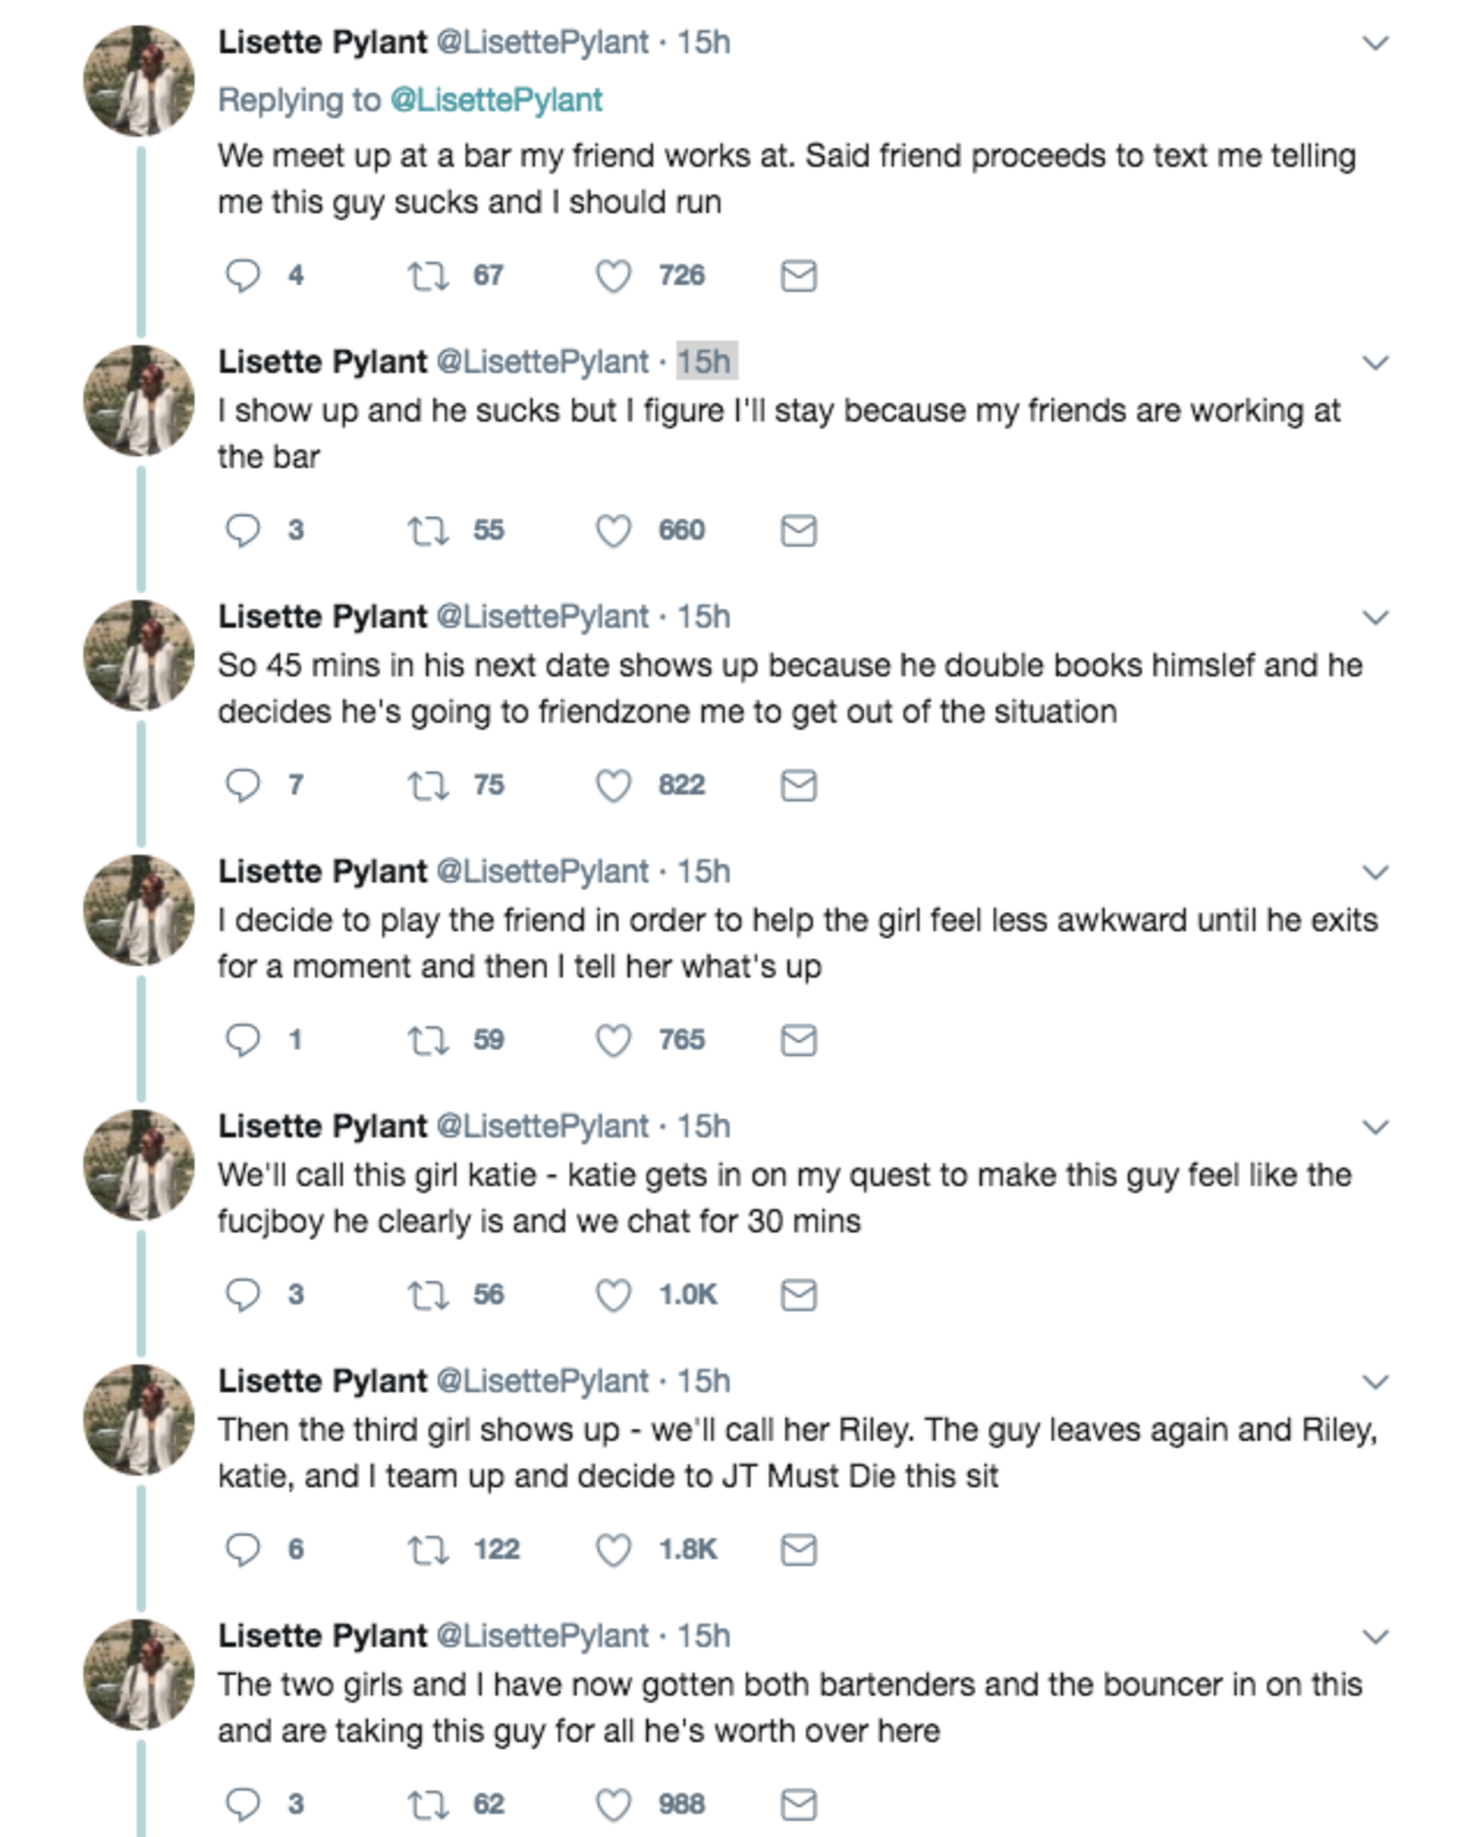Expand the menu chevron on friendzone tweet
This screenshot has width=1480, height=1837.
point(1376,617)
